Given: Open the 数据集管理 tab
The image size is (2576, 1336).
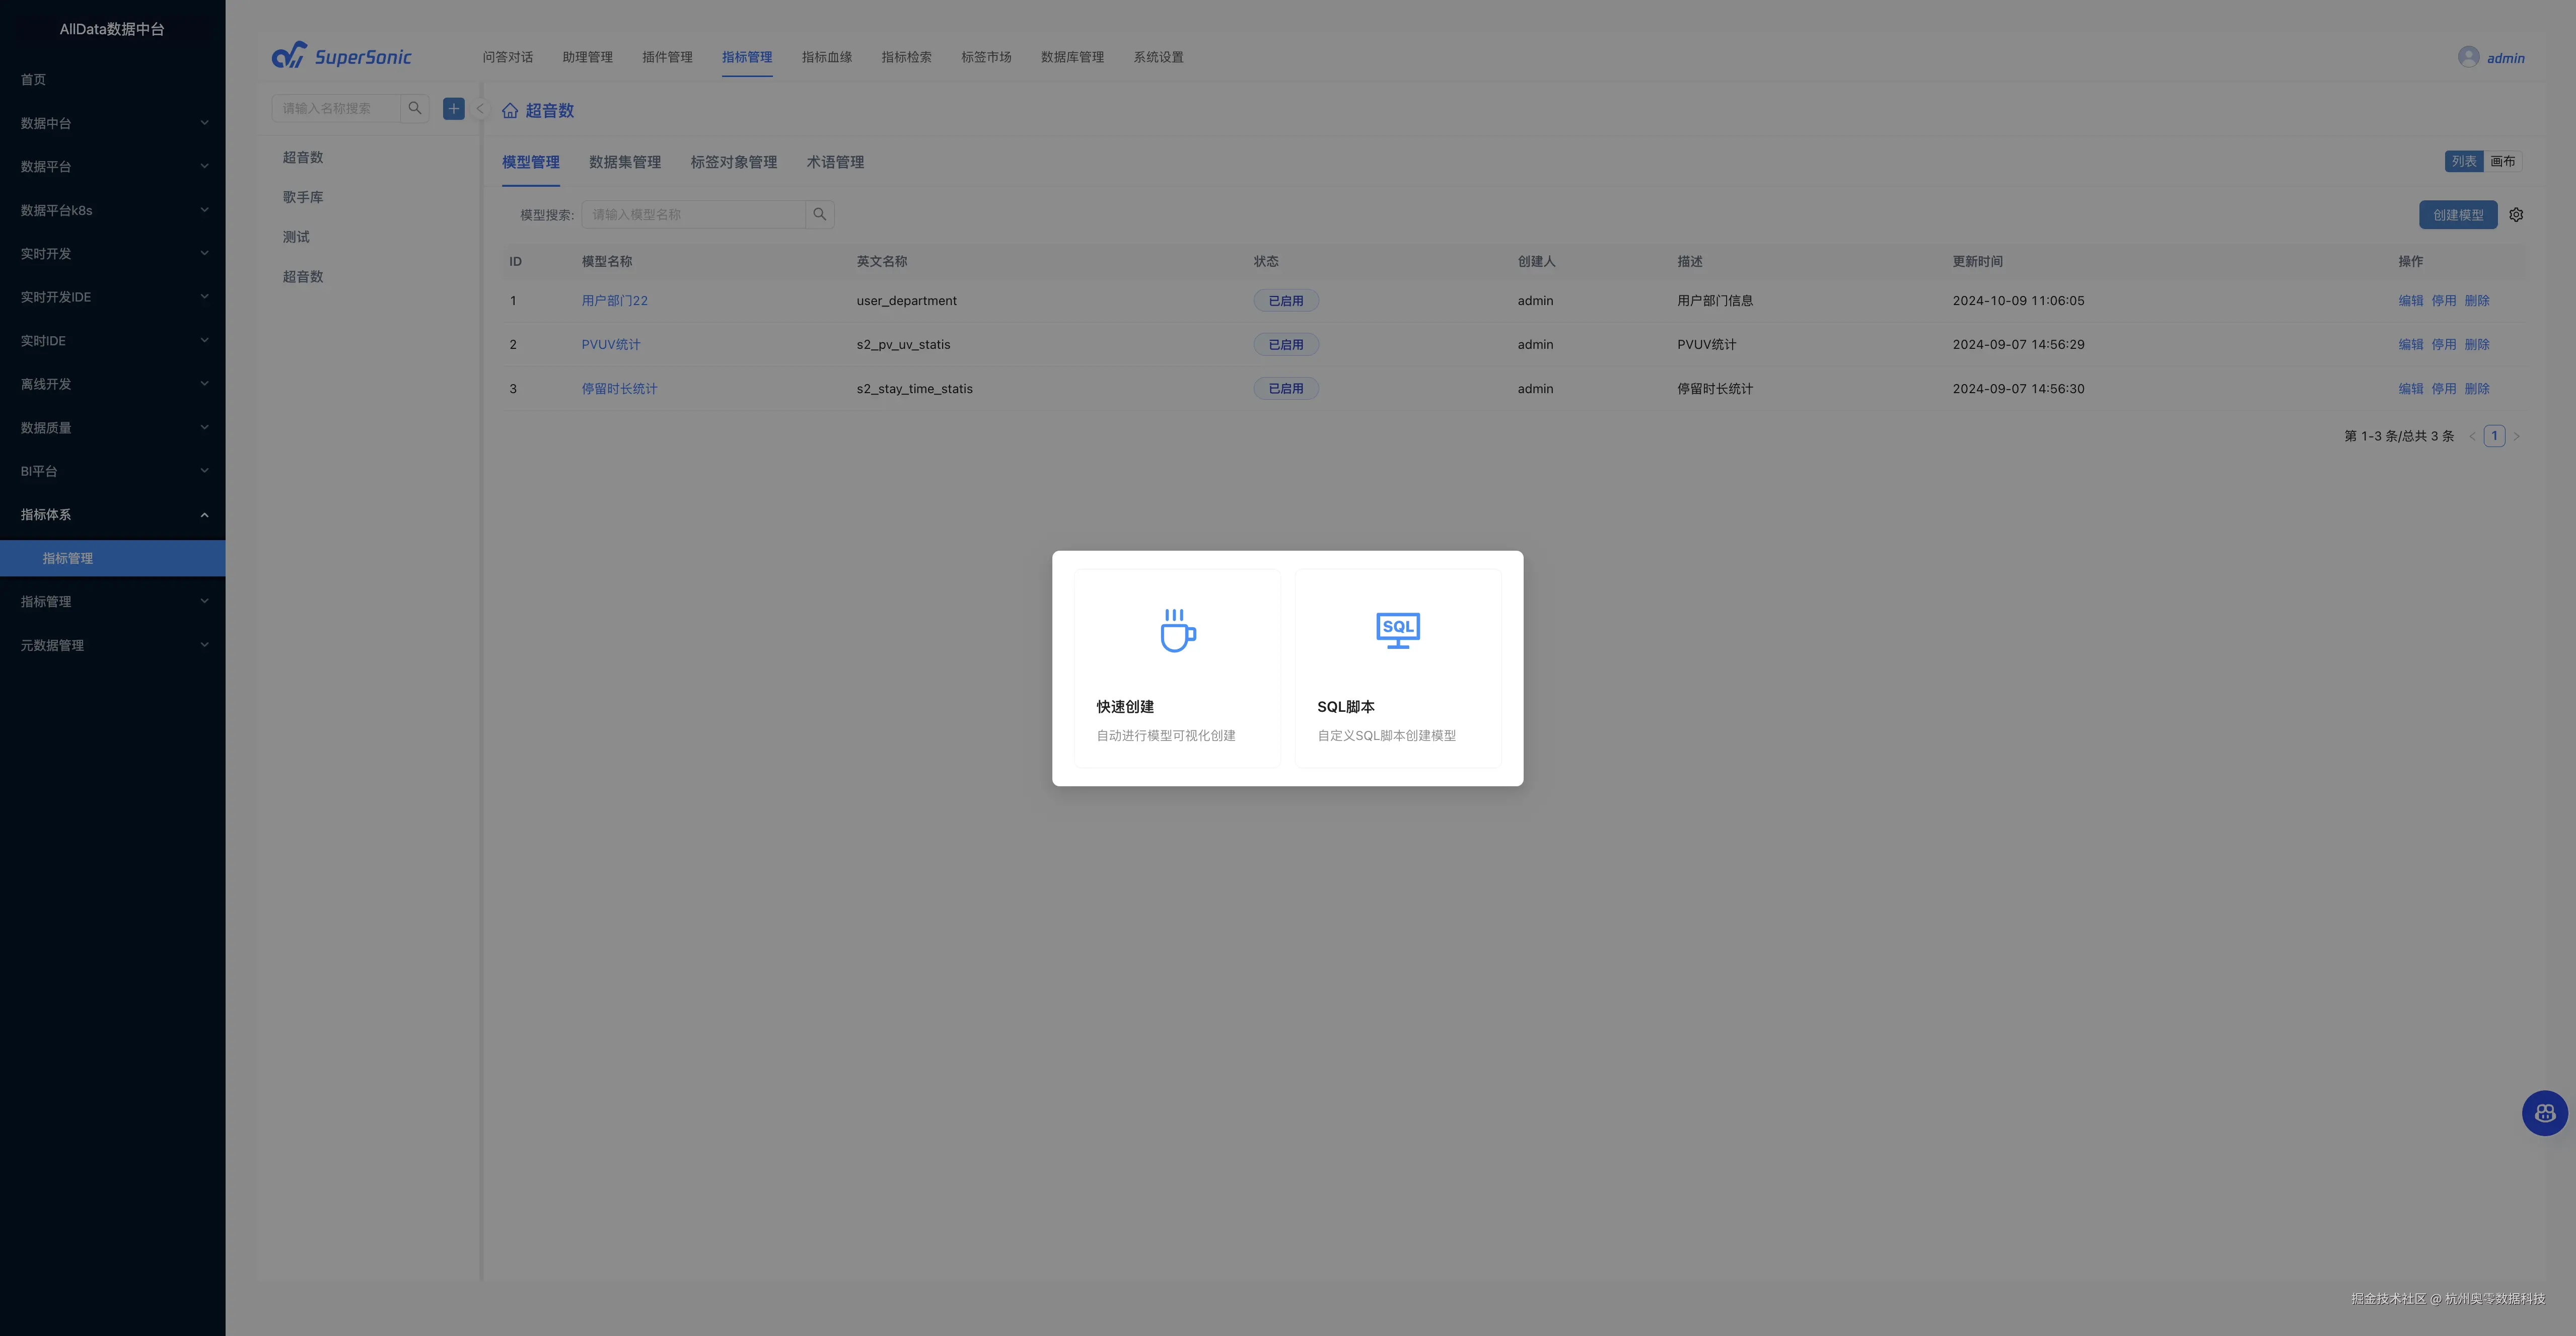Looking at the screenshot, I should [x=624, y=162].
